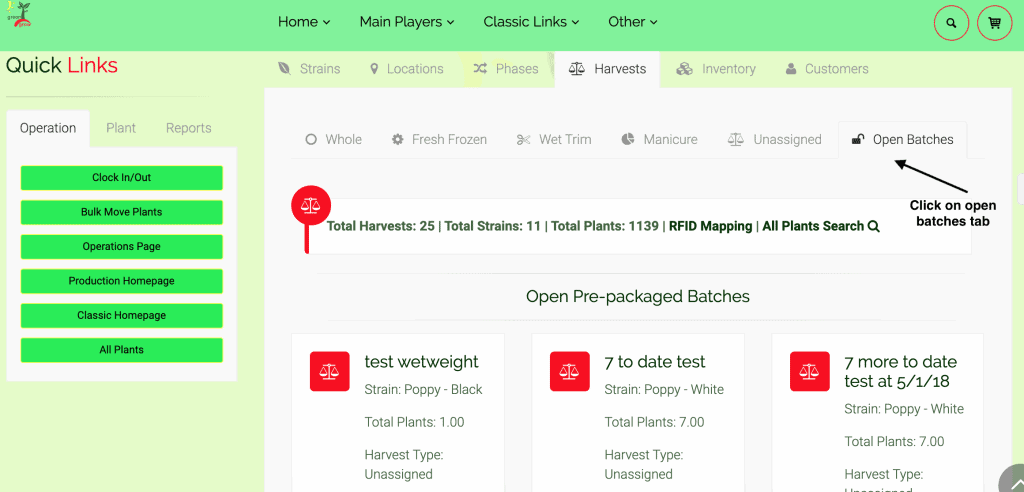The height and width of the screenshot is (492, 1024).
Task: Open the search icon in header
Action: coord(952,23)
